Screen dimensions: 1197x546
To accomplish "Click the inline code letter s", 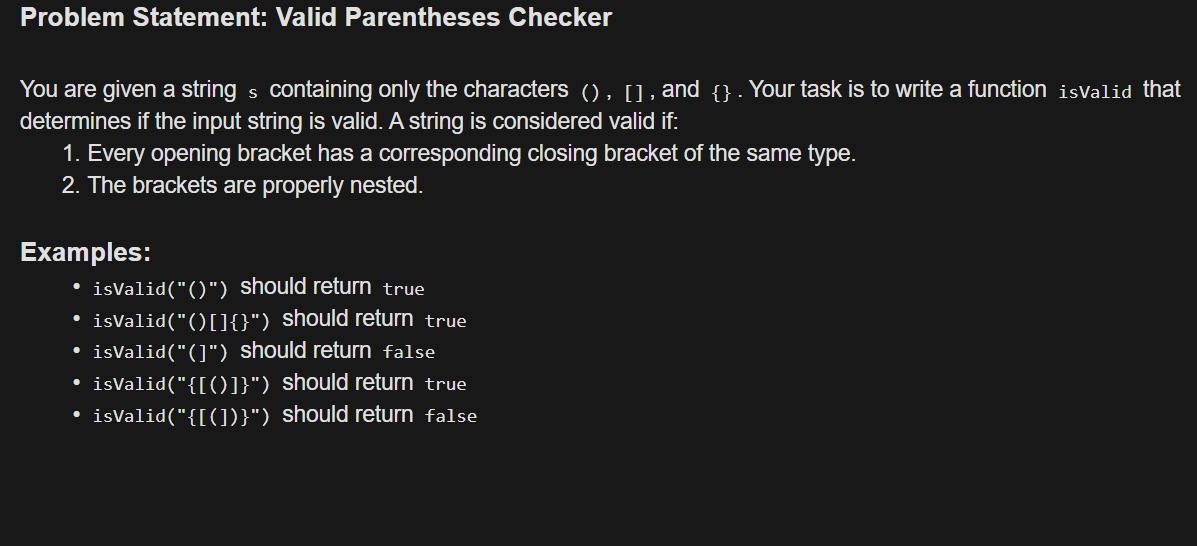I will point(253,93).
